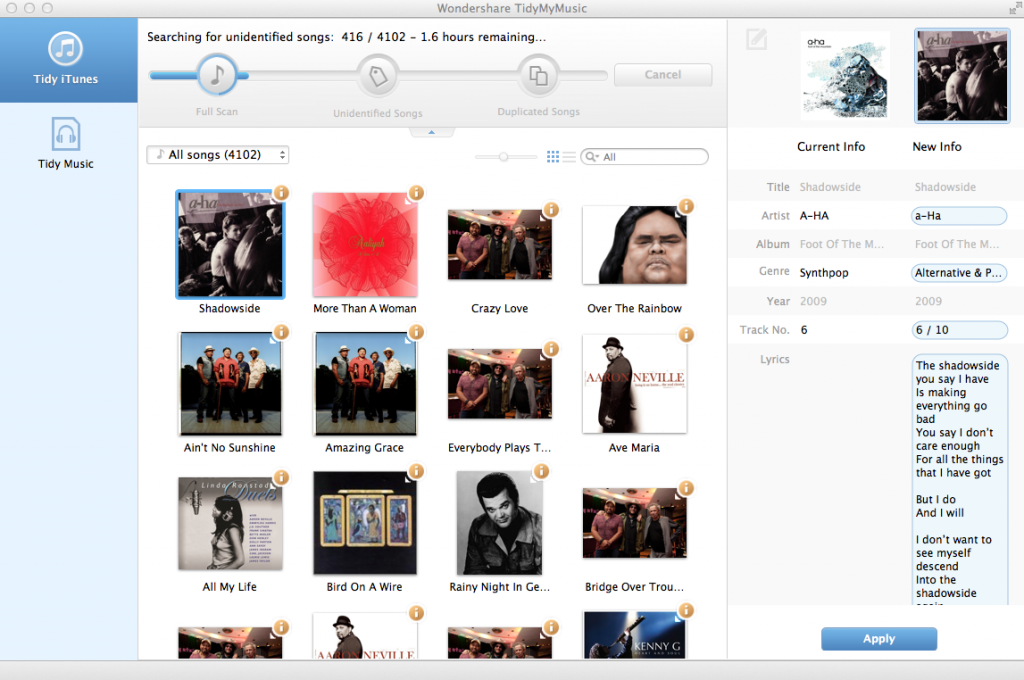Screen dimensions: 1024x680
Task: Edit the new Track No. field 6 / 10
Action: pos(959,330)
